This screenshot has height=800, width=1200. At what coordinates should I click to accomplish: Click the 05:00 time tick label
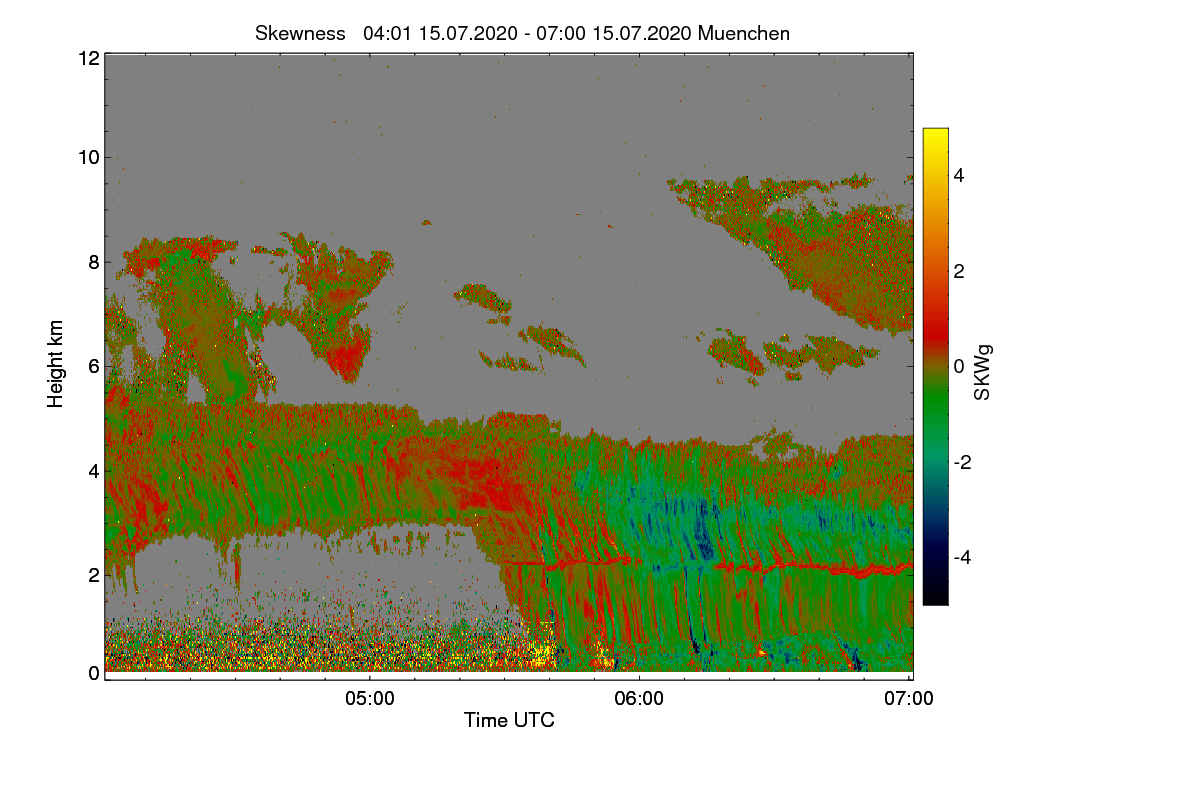click(x=369, y=699)
